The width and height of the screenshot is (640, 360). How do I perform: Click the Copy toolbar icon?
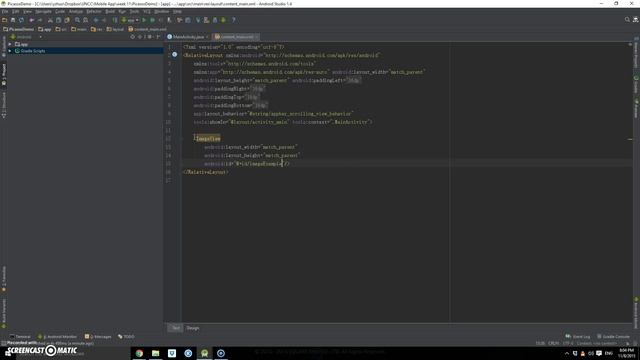pyautogui.click(x=58, y=20)
